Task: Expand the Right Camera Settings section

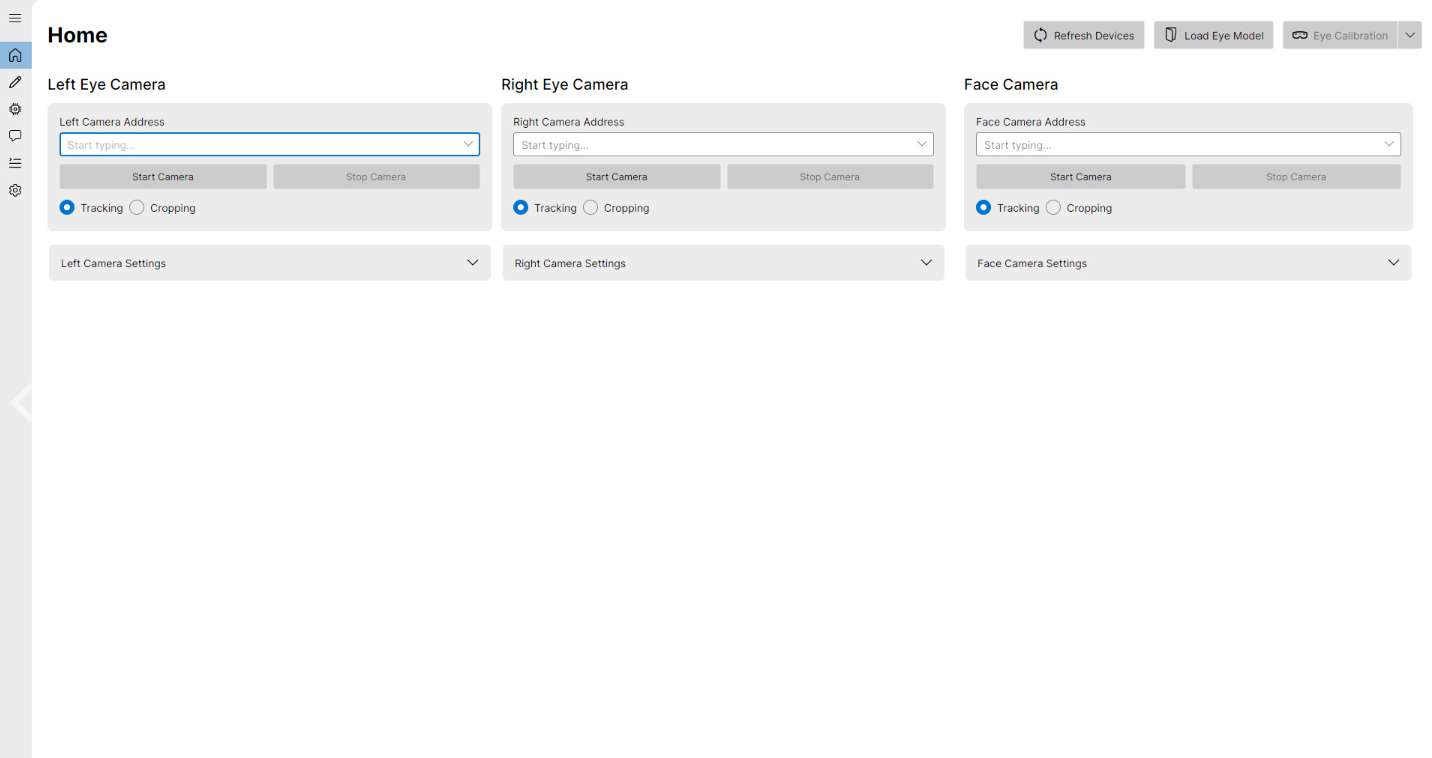Action: [723, 263]
